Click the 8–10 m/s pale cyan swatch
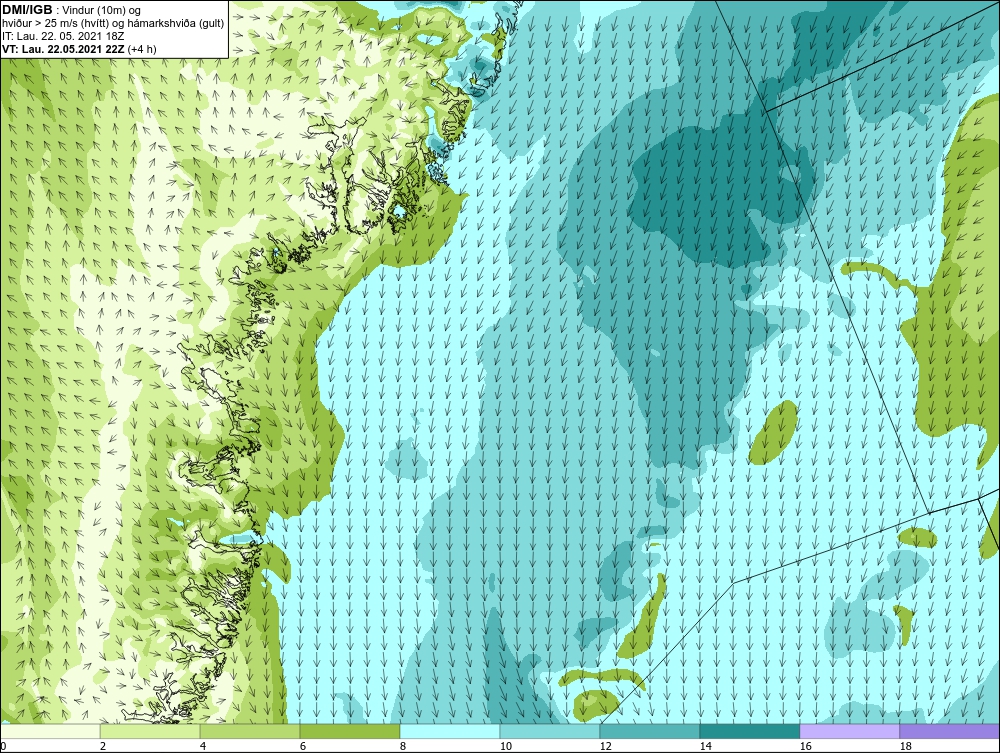1000x753 pixels. point(450,731)
